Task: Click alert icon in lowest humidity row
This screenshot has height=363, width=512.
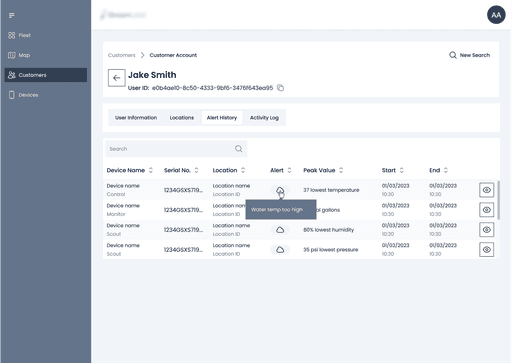Action: coord(280,230)
